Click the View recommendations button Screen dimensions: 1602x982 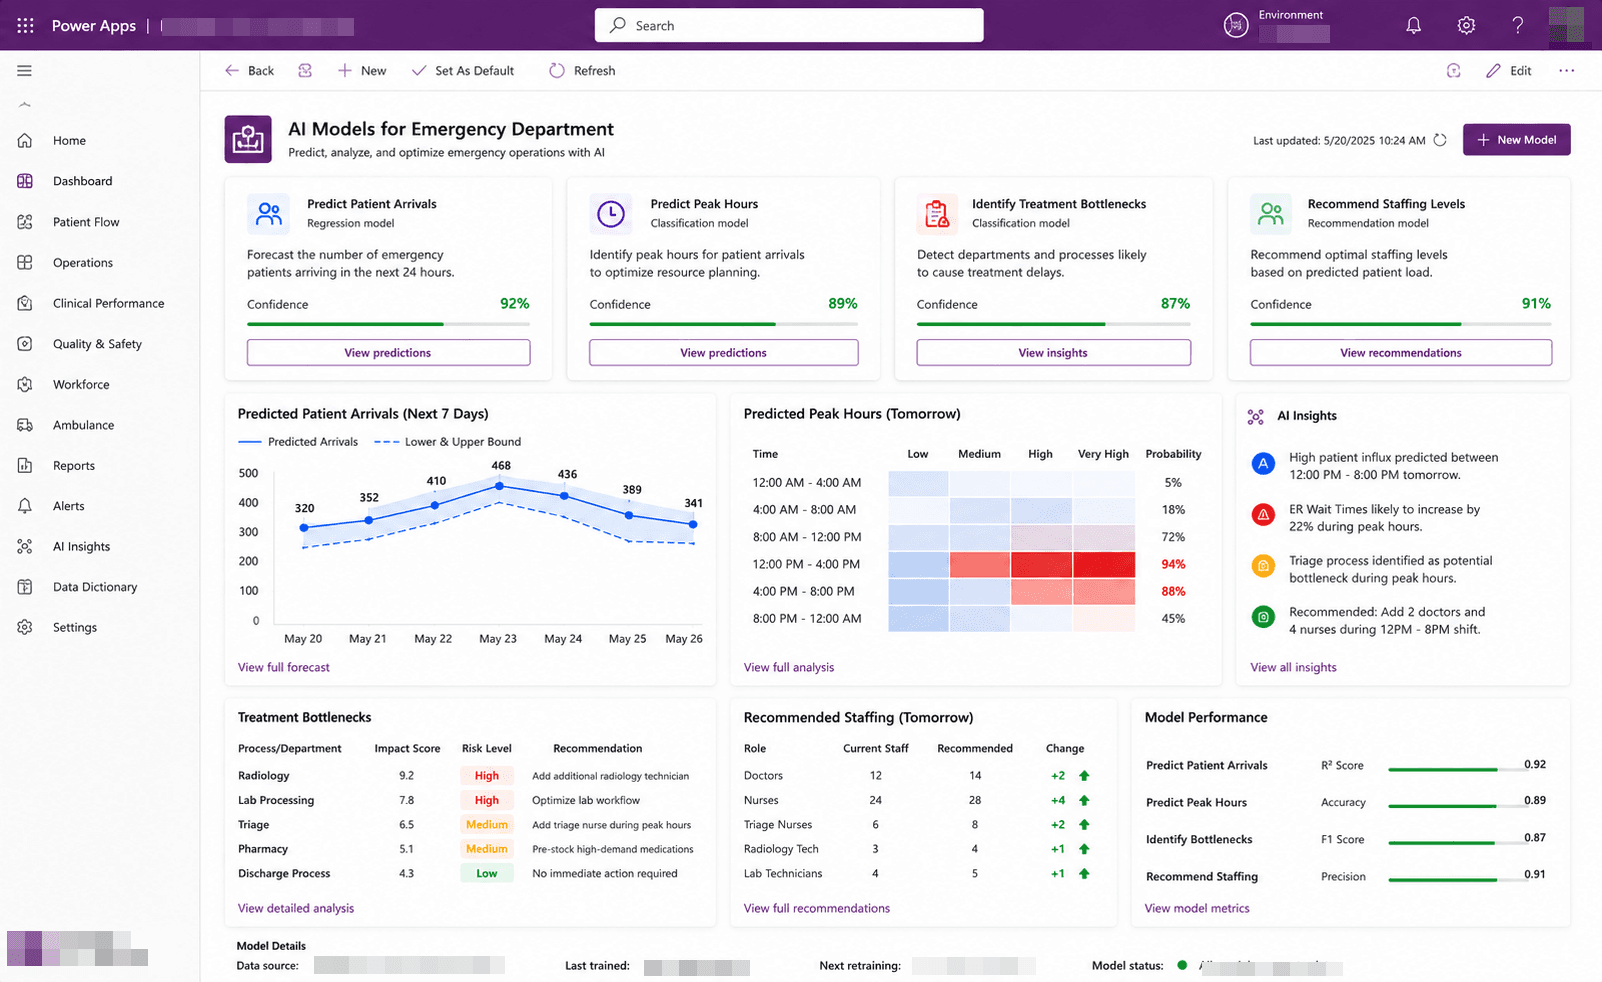tap(1400, 353)
